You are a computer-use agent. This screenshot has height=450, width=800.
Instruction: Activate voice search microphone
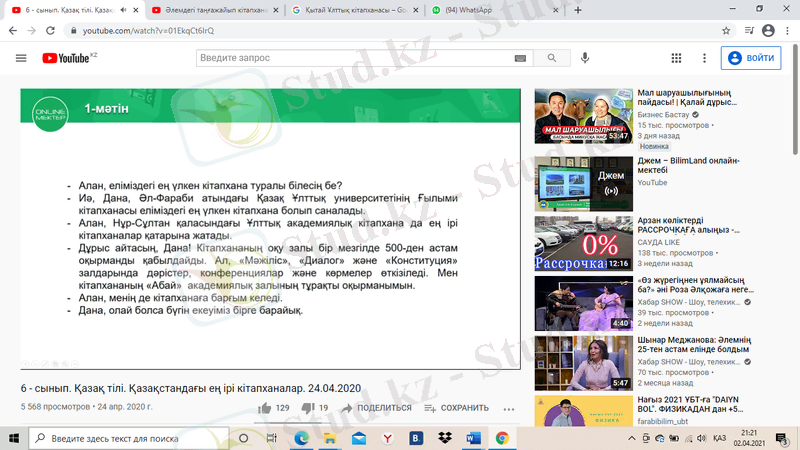coord(585,58)
